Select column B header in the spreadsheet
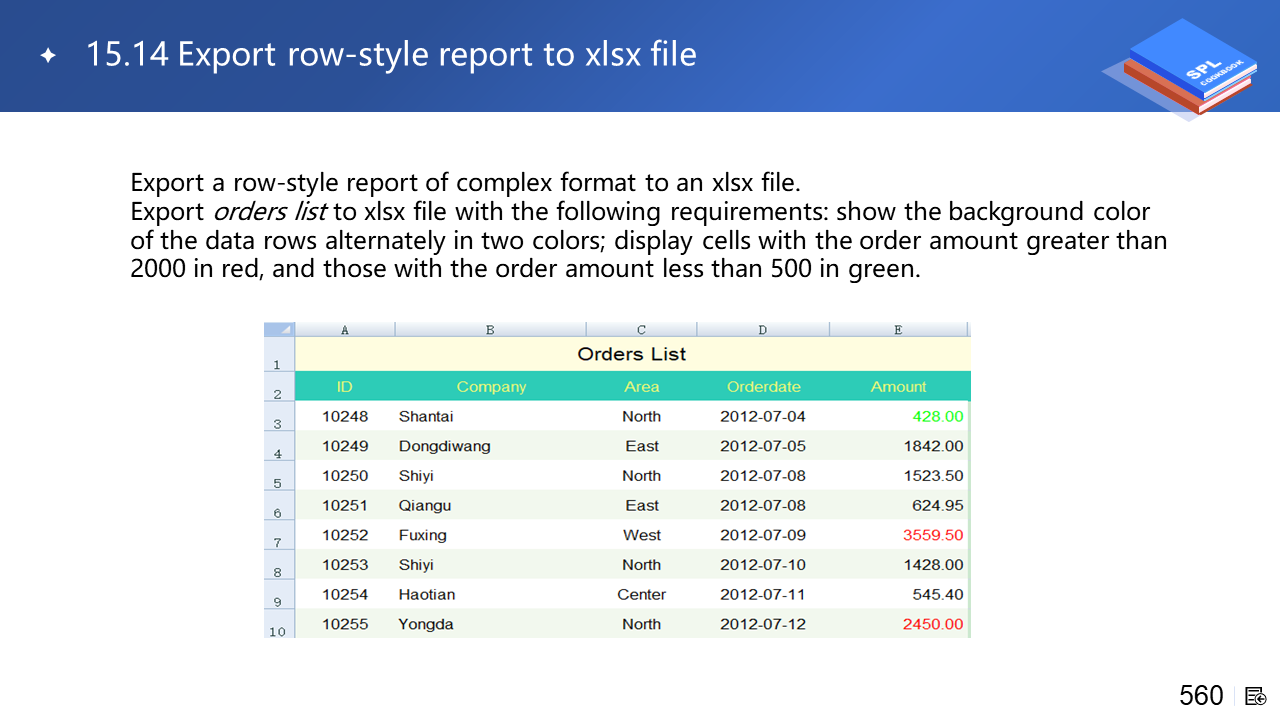Screen dimensions: 1280x720 [490, 330]
